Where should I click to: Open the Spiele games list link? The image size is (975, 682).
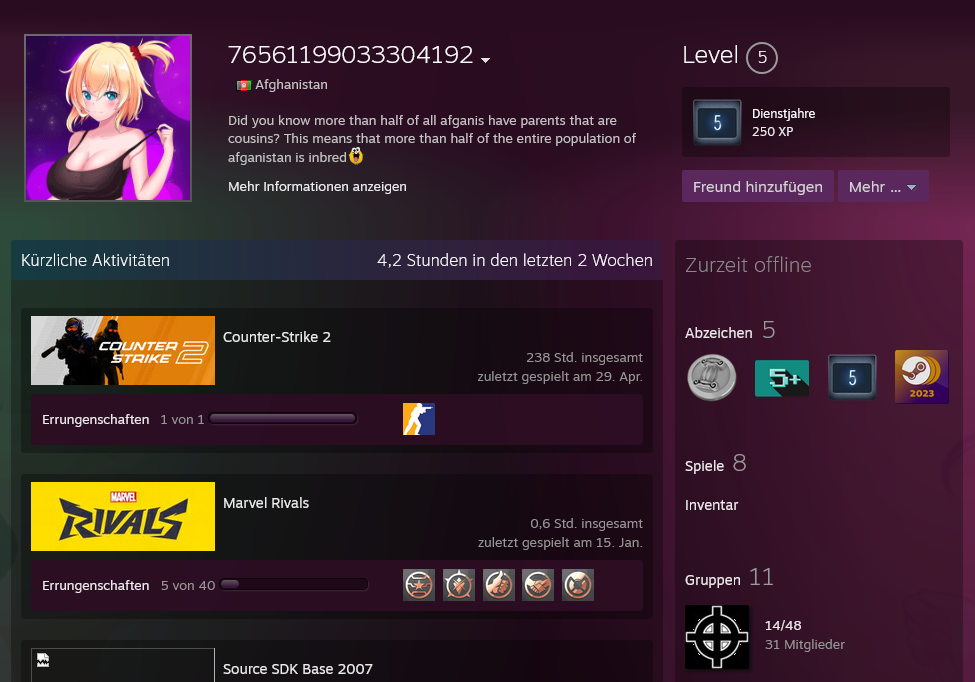704,466
